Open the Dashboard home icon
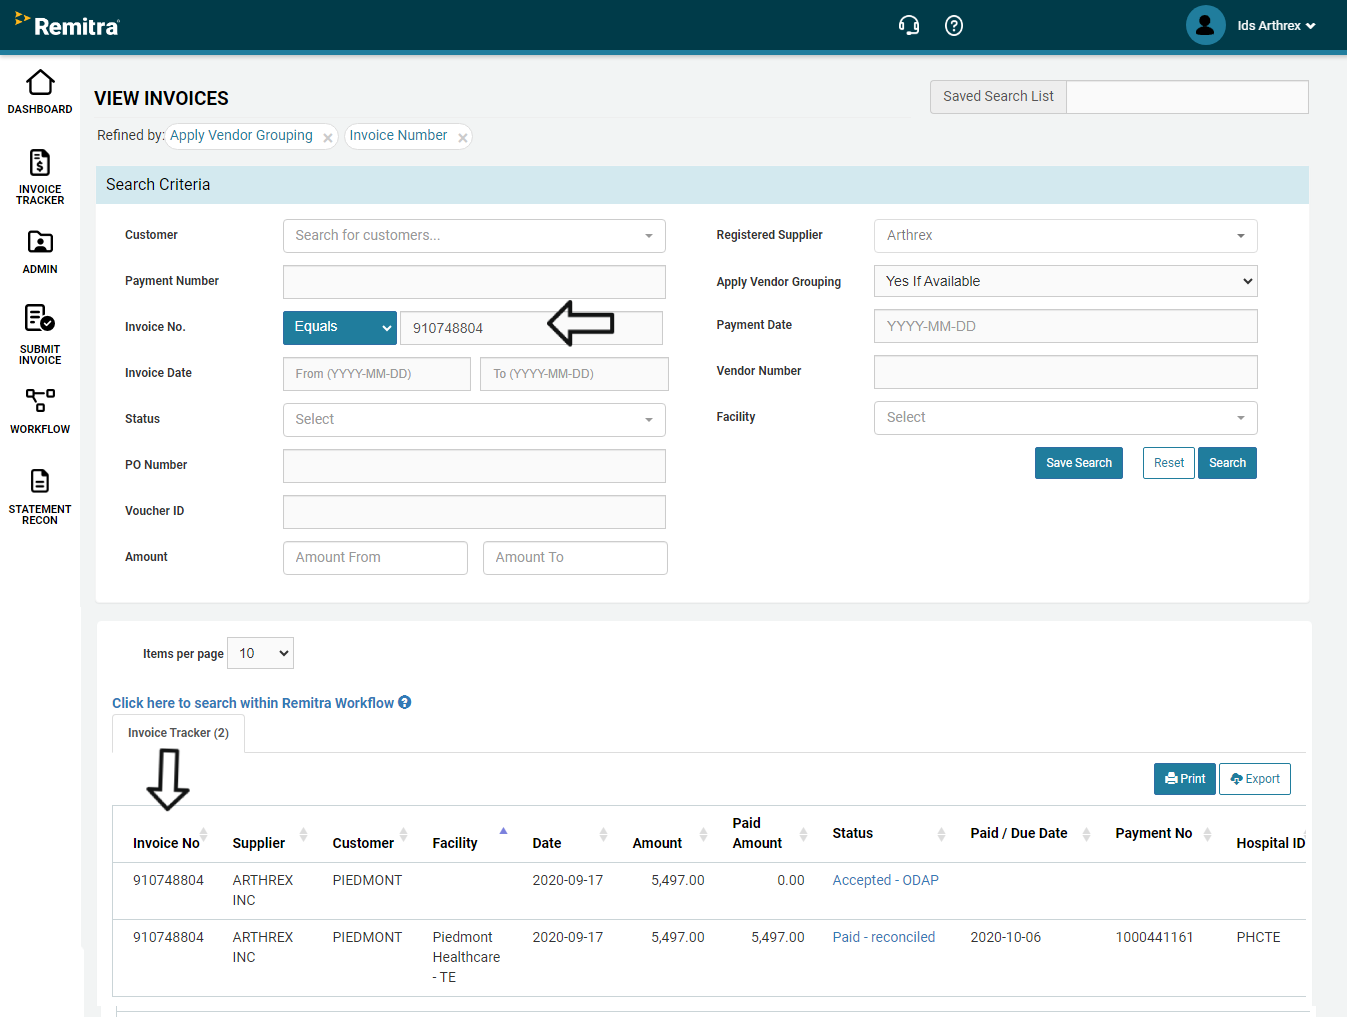1347x1017 pixels. point(40,83)
